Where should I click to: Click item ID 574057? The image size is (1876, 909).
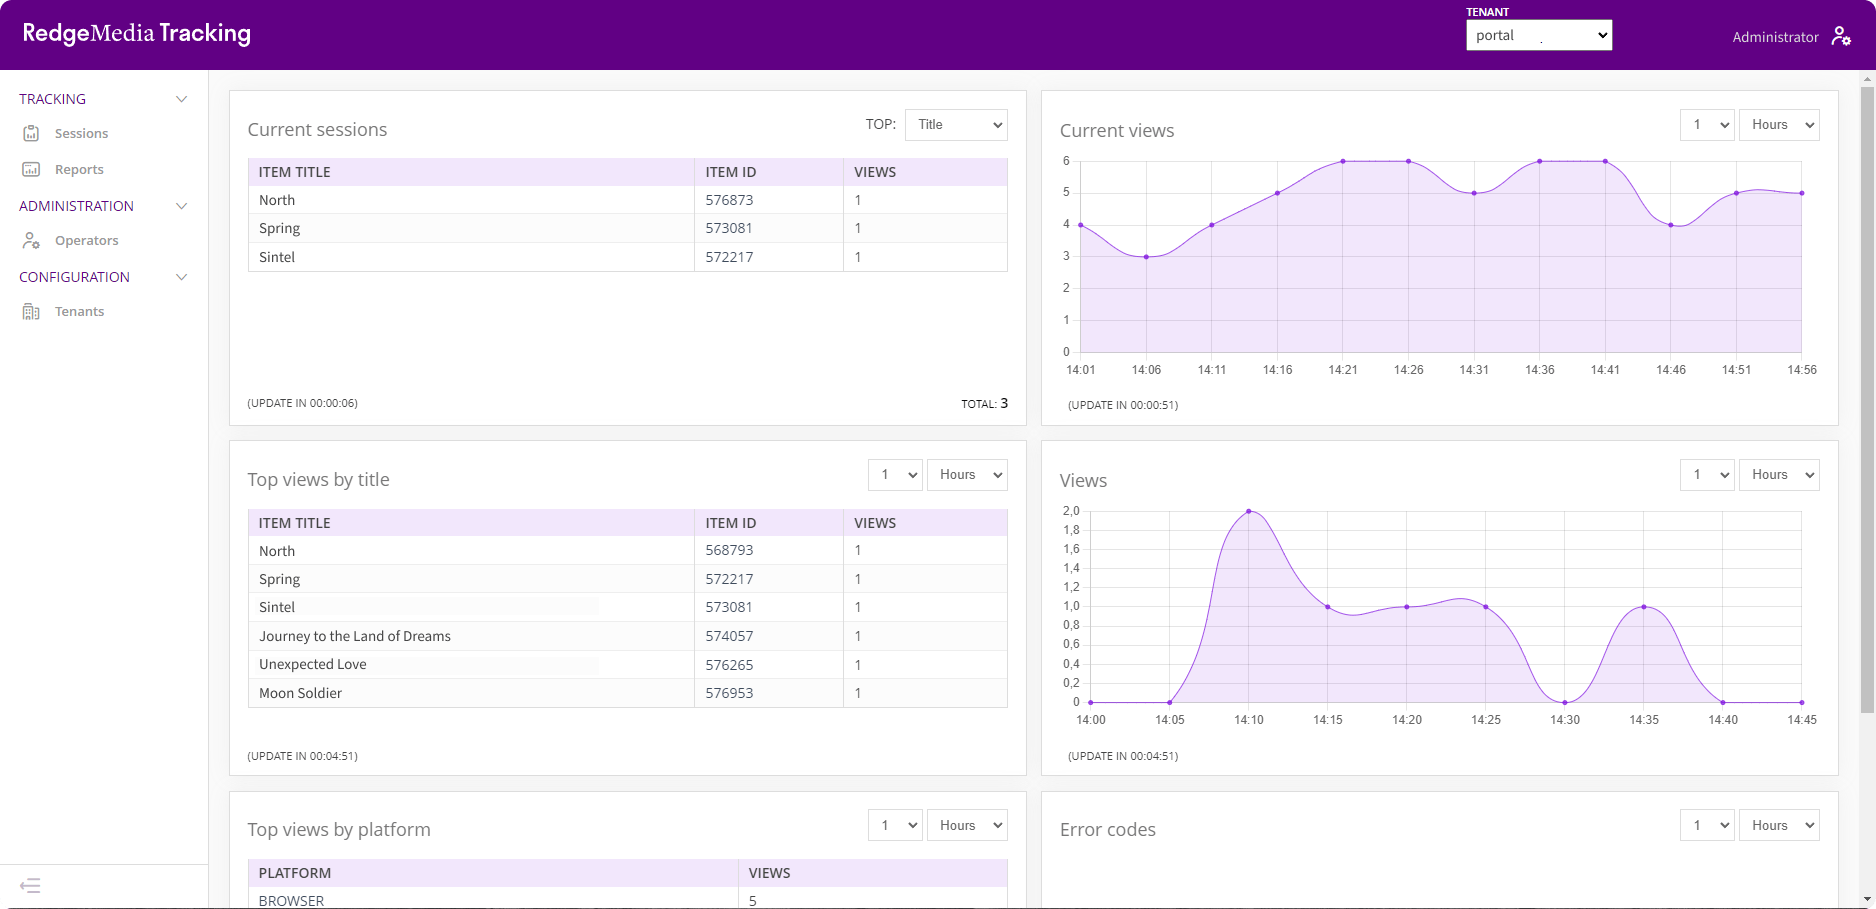click(729, 636)
